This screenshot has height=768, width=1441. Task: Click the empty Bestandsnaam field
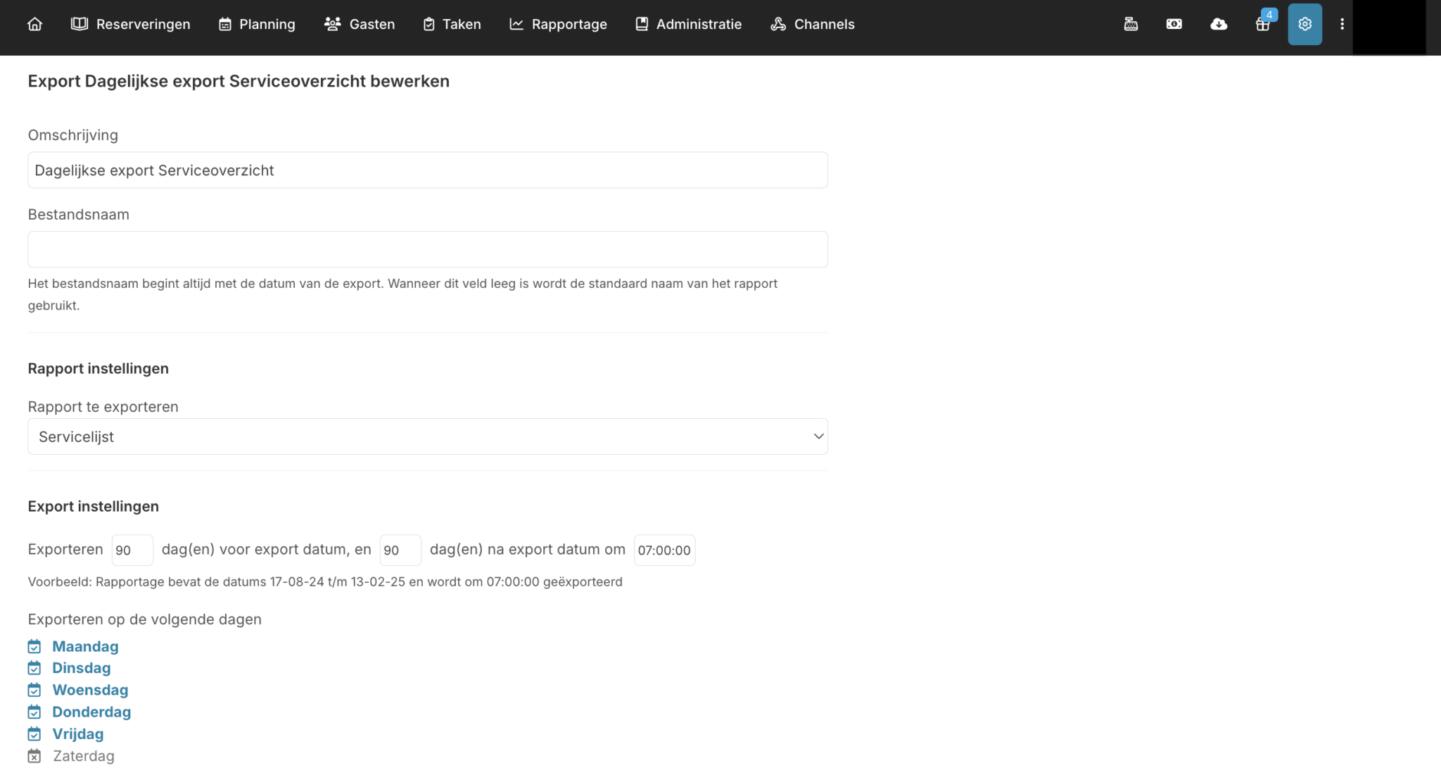pos(427,250)
